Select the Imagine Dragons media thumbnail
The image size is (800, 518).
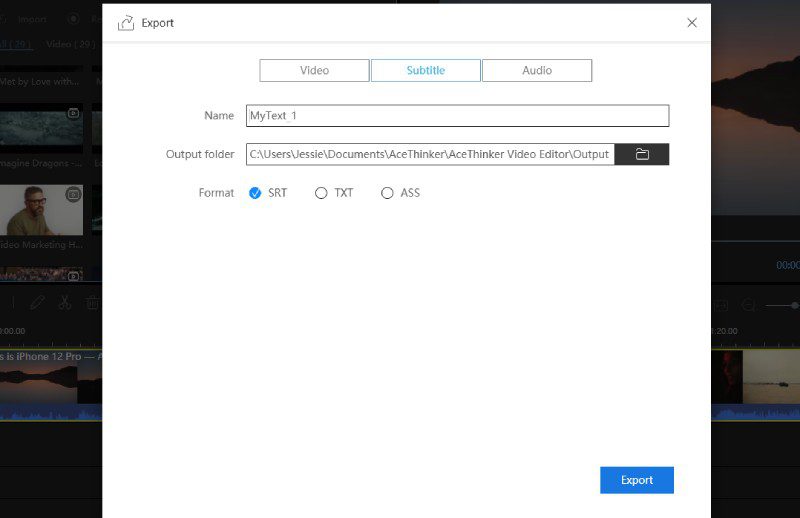(x=41, y=129)
